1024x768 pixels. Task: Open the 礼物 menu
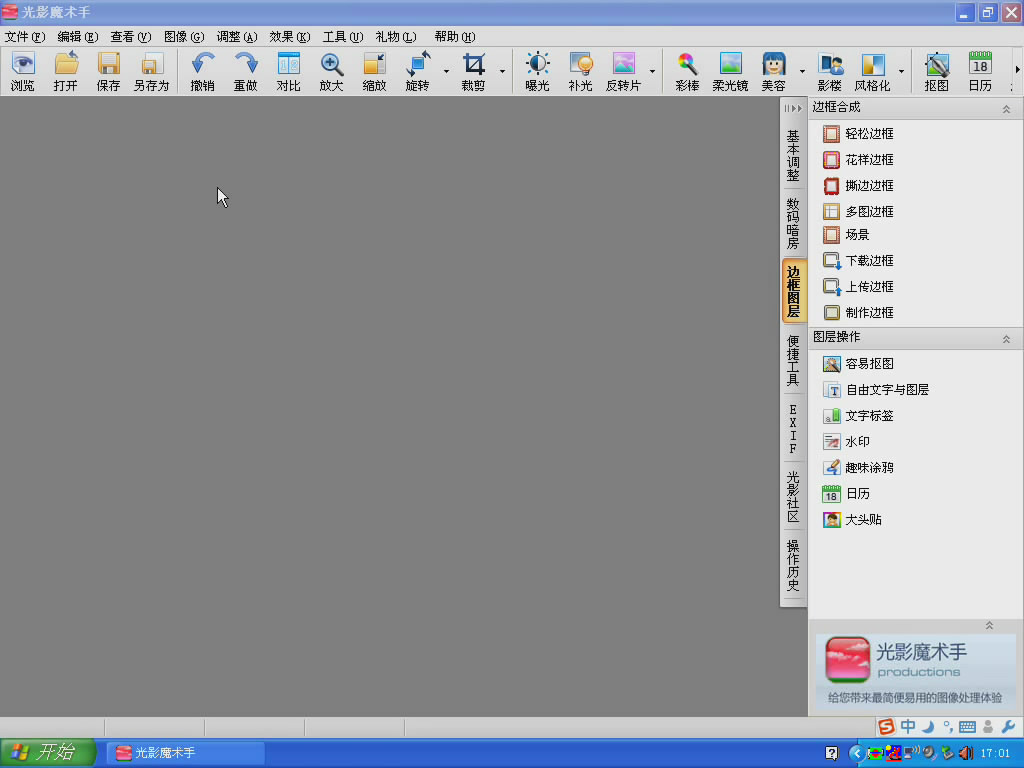click(x=396, y=37)
